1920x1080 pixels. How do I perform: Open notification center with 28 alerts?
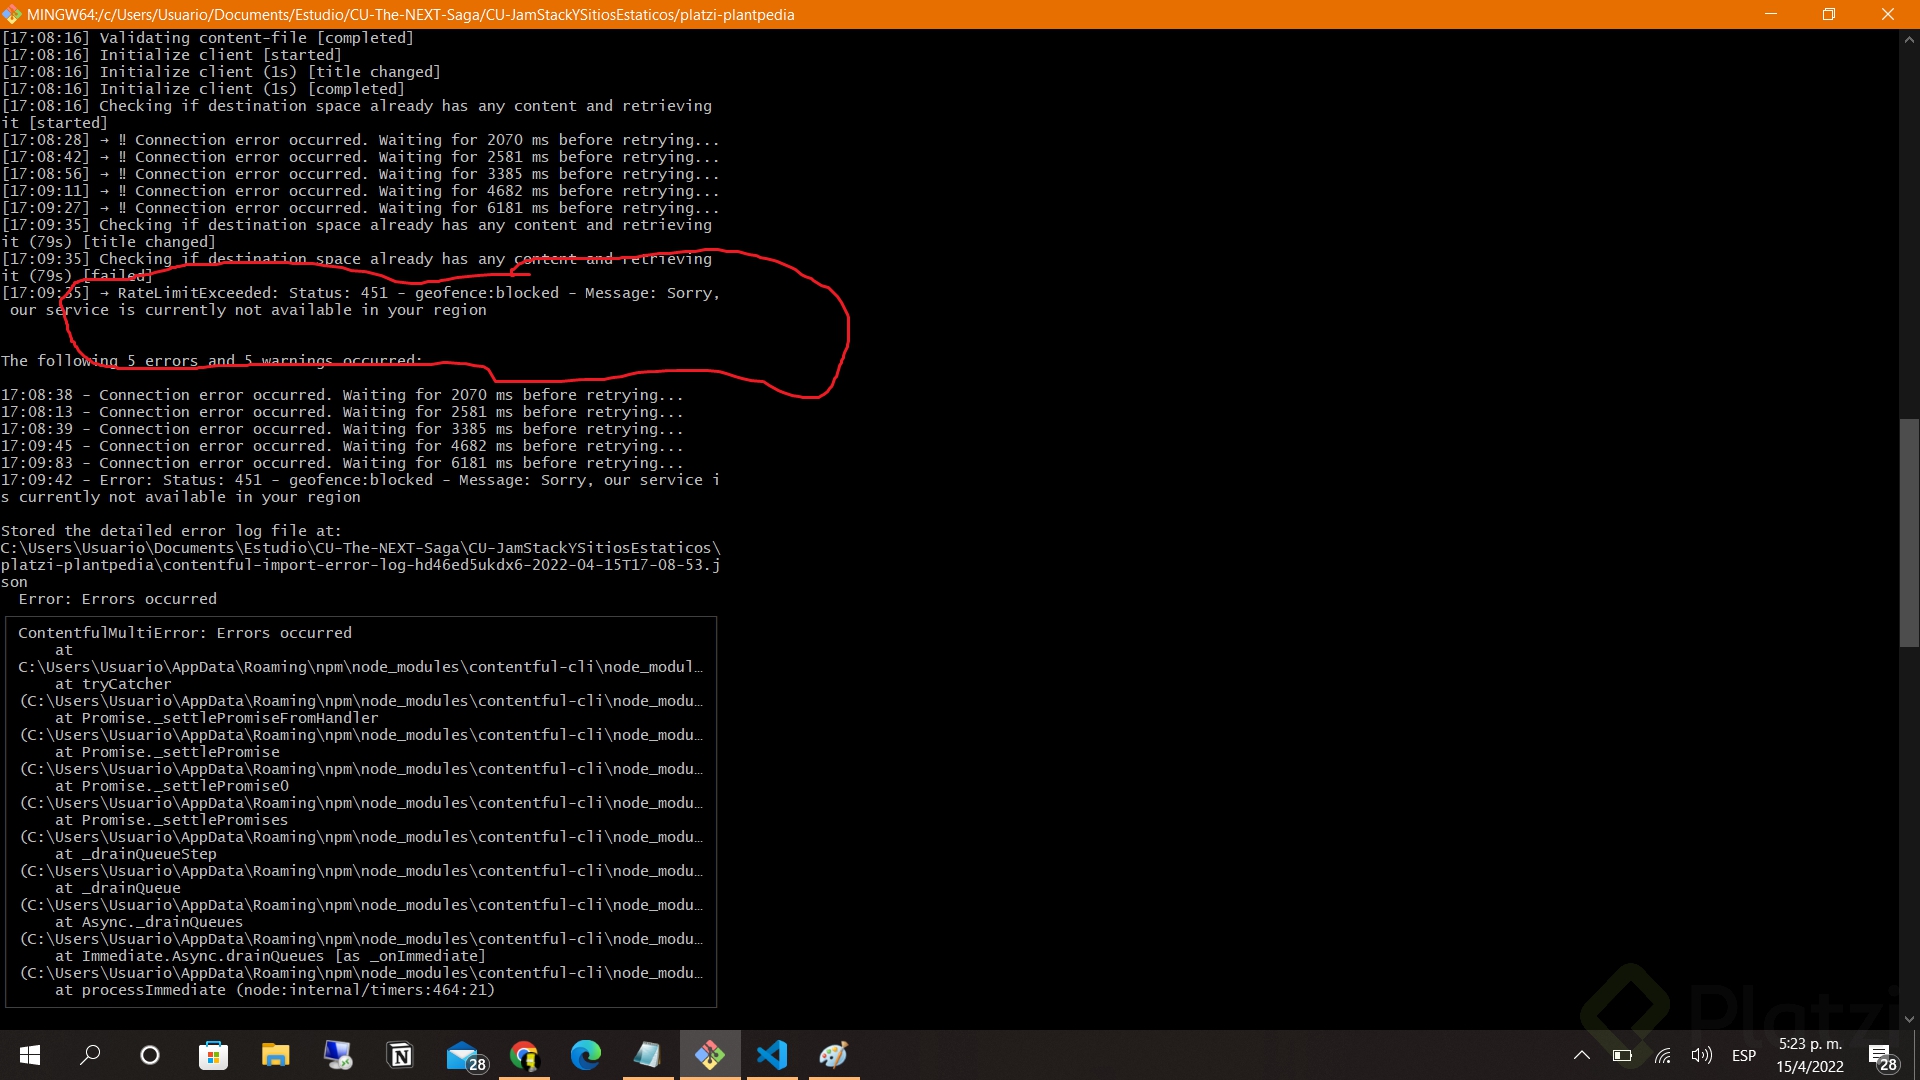click(1881, 1056)
